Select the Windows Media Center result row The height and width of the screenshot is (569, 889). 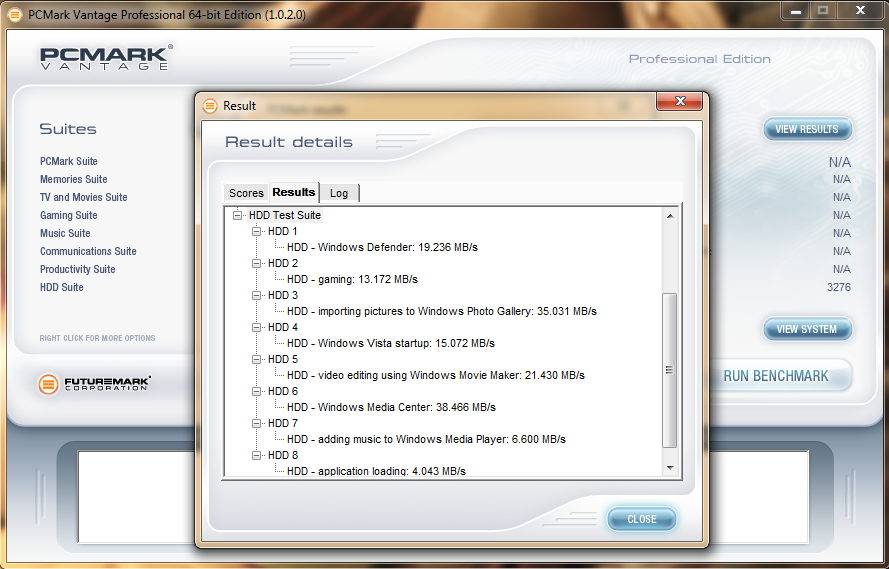(391, 407)
